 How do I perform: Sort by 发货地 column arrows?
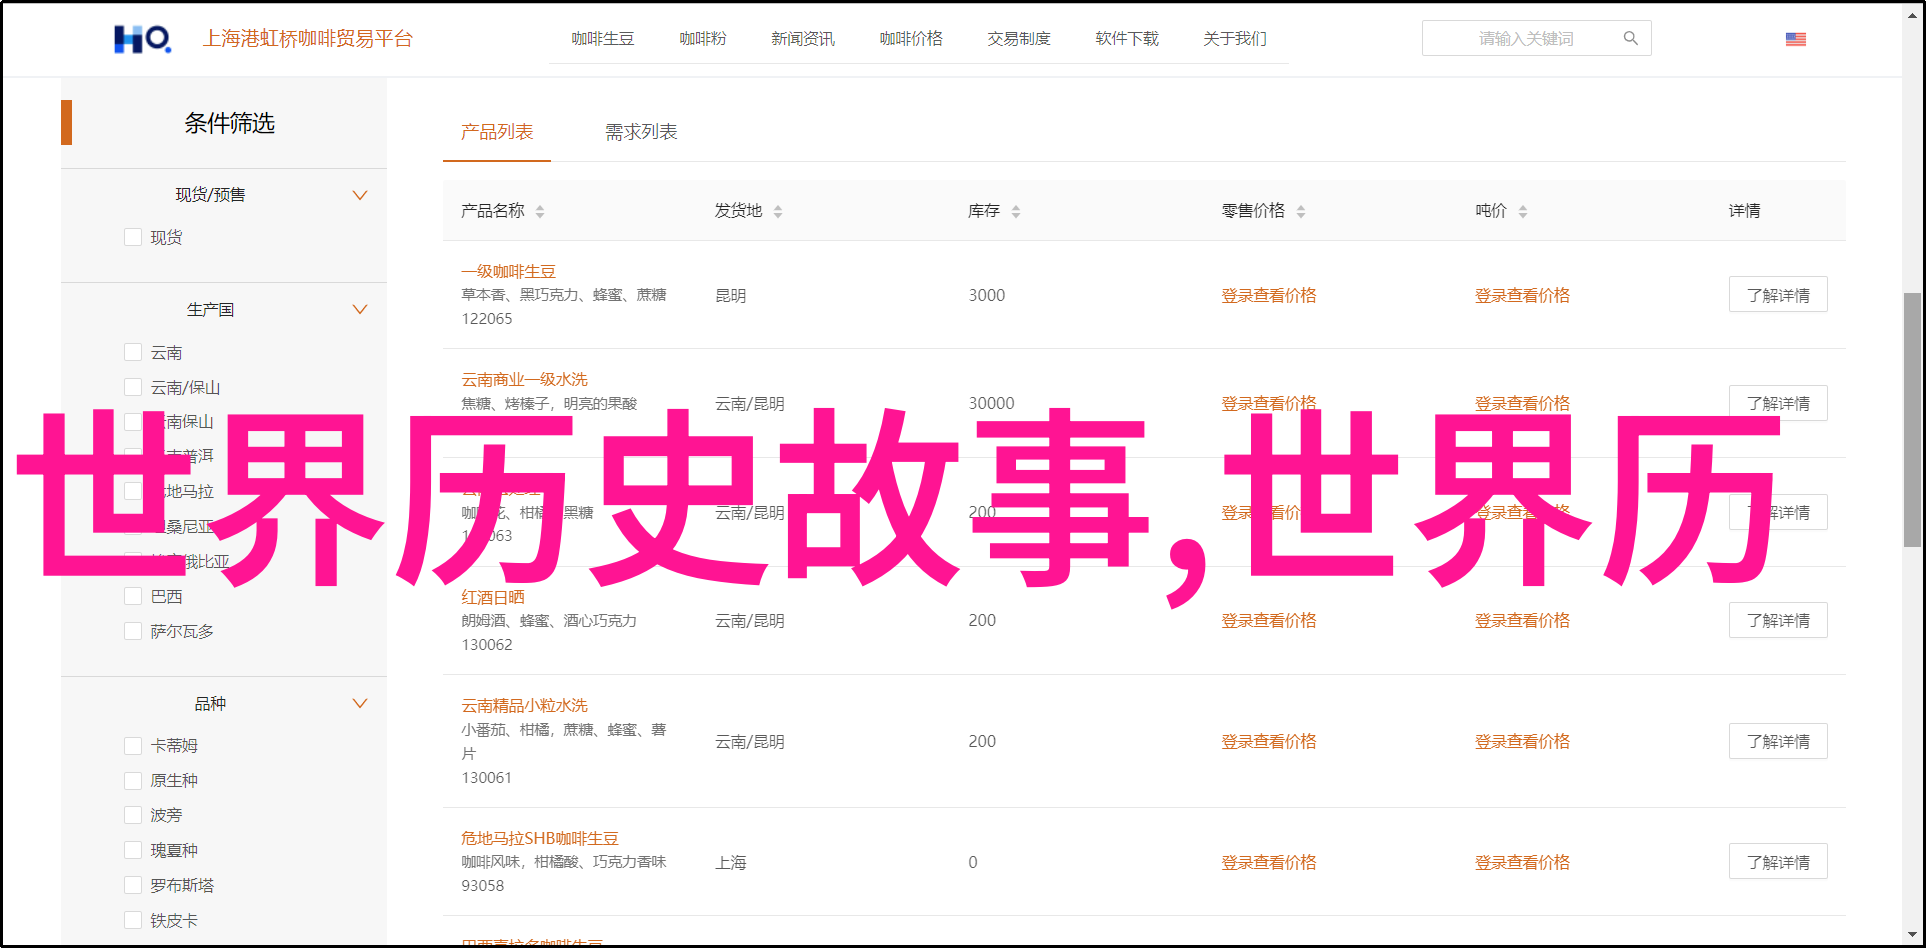(778, 211)
